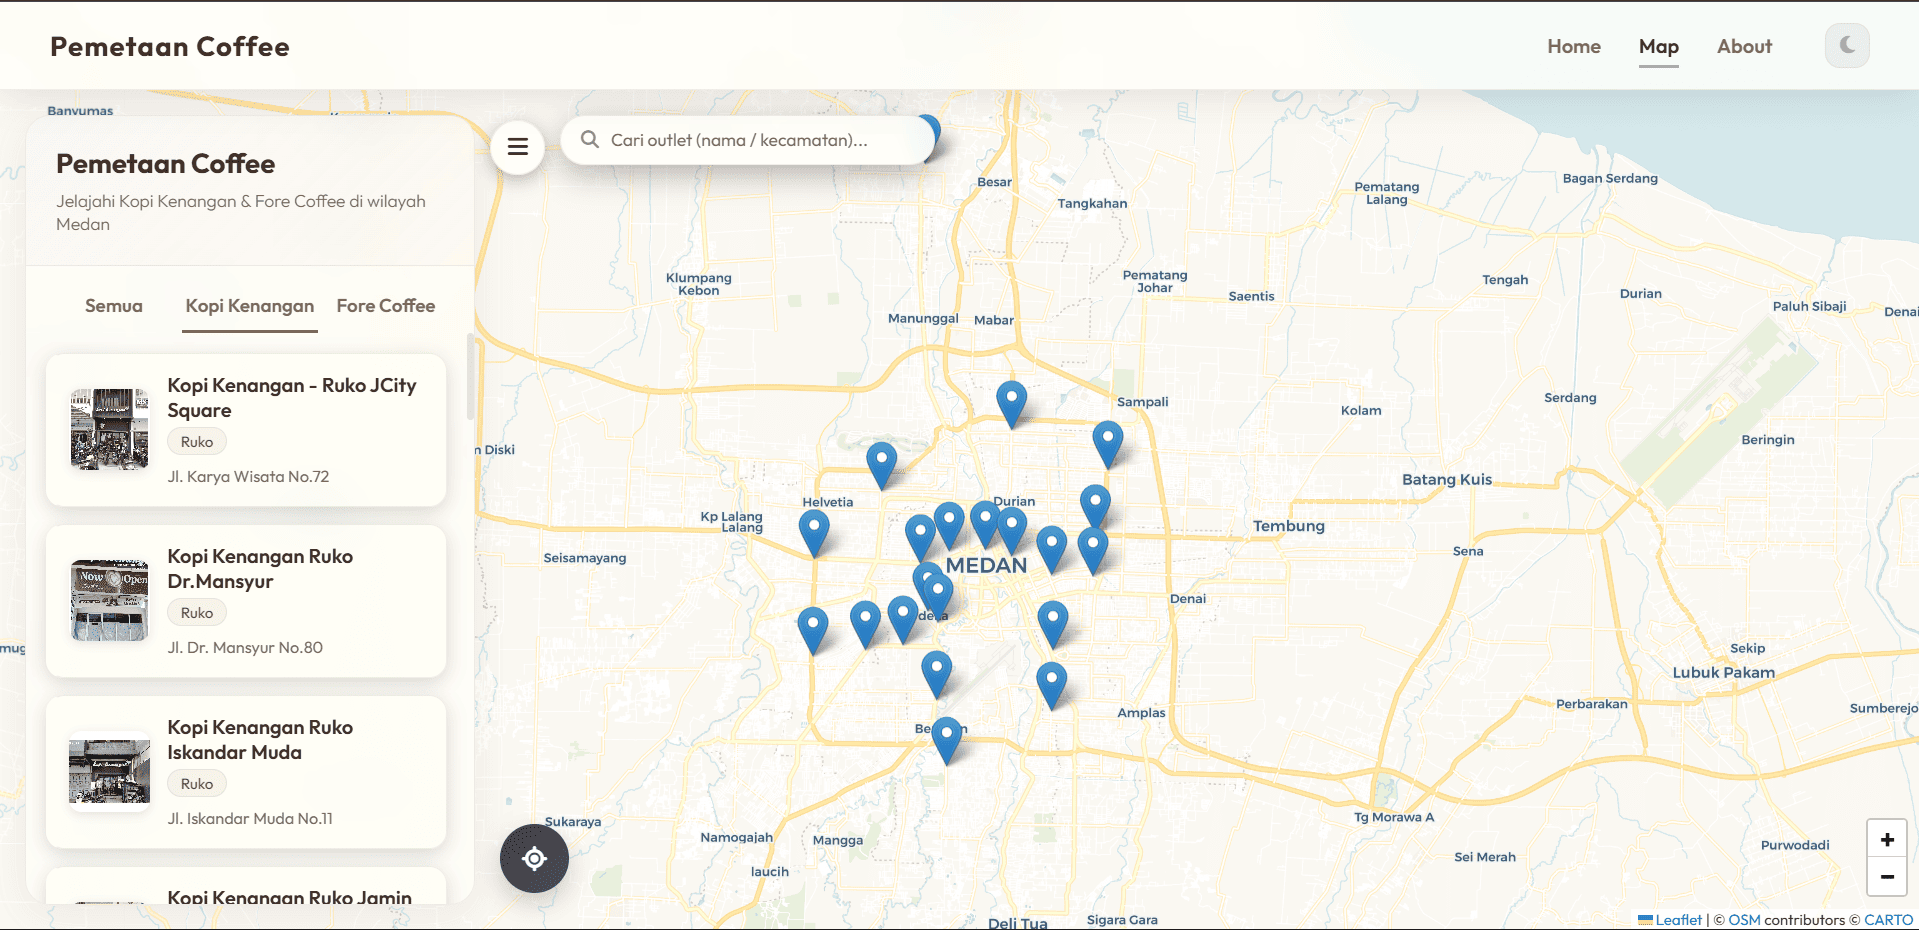Click map marker below Sampali label

coord(1107,443)
